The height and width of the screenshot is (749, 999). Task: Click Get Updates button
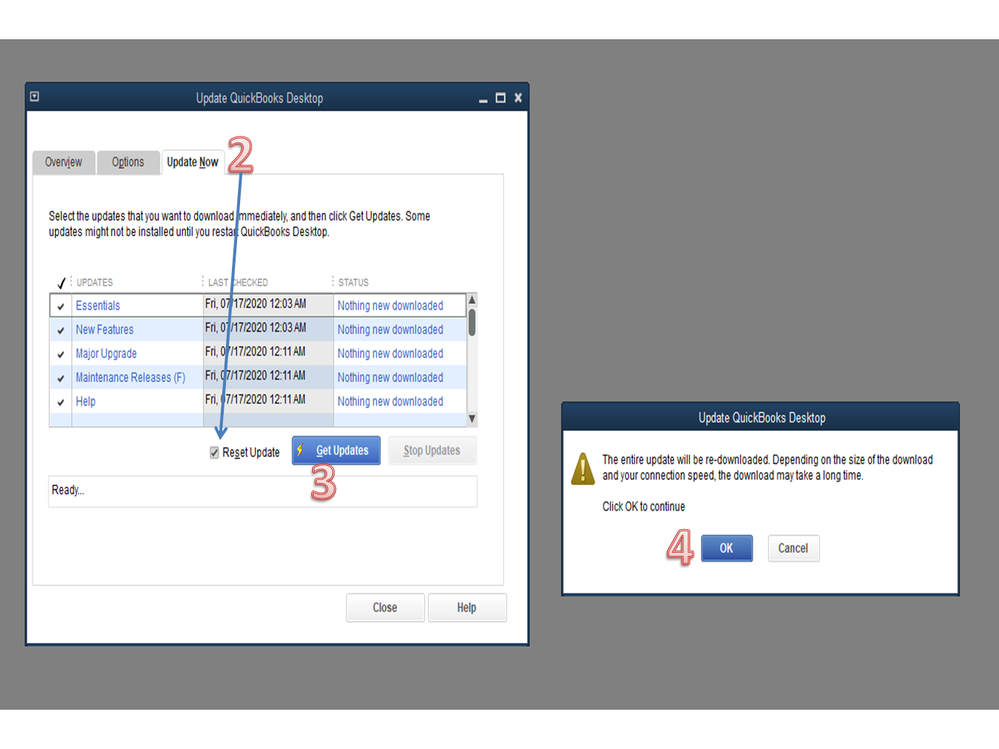click(x=336, y=450)
